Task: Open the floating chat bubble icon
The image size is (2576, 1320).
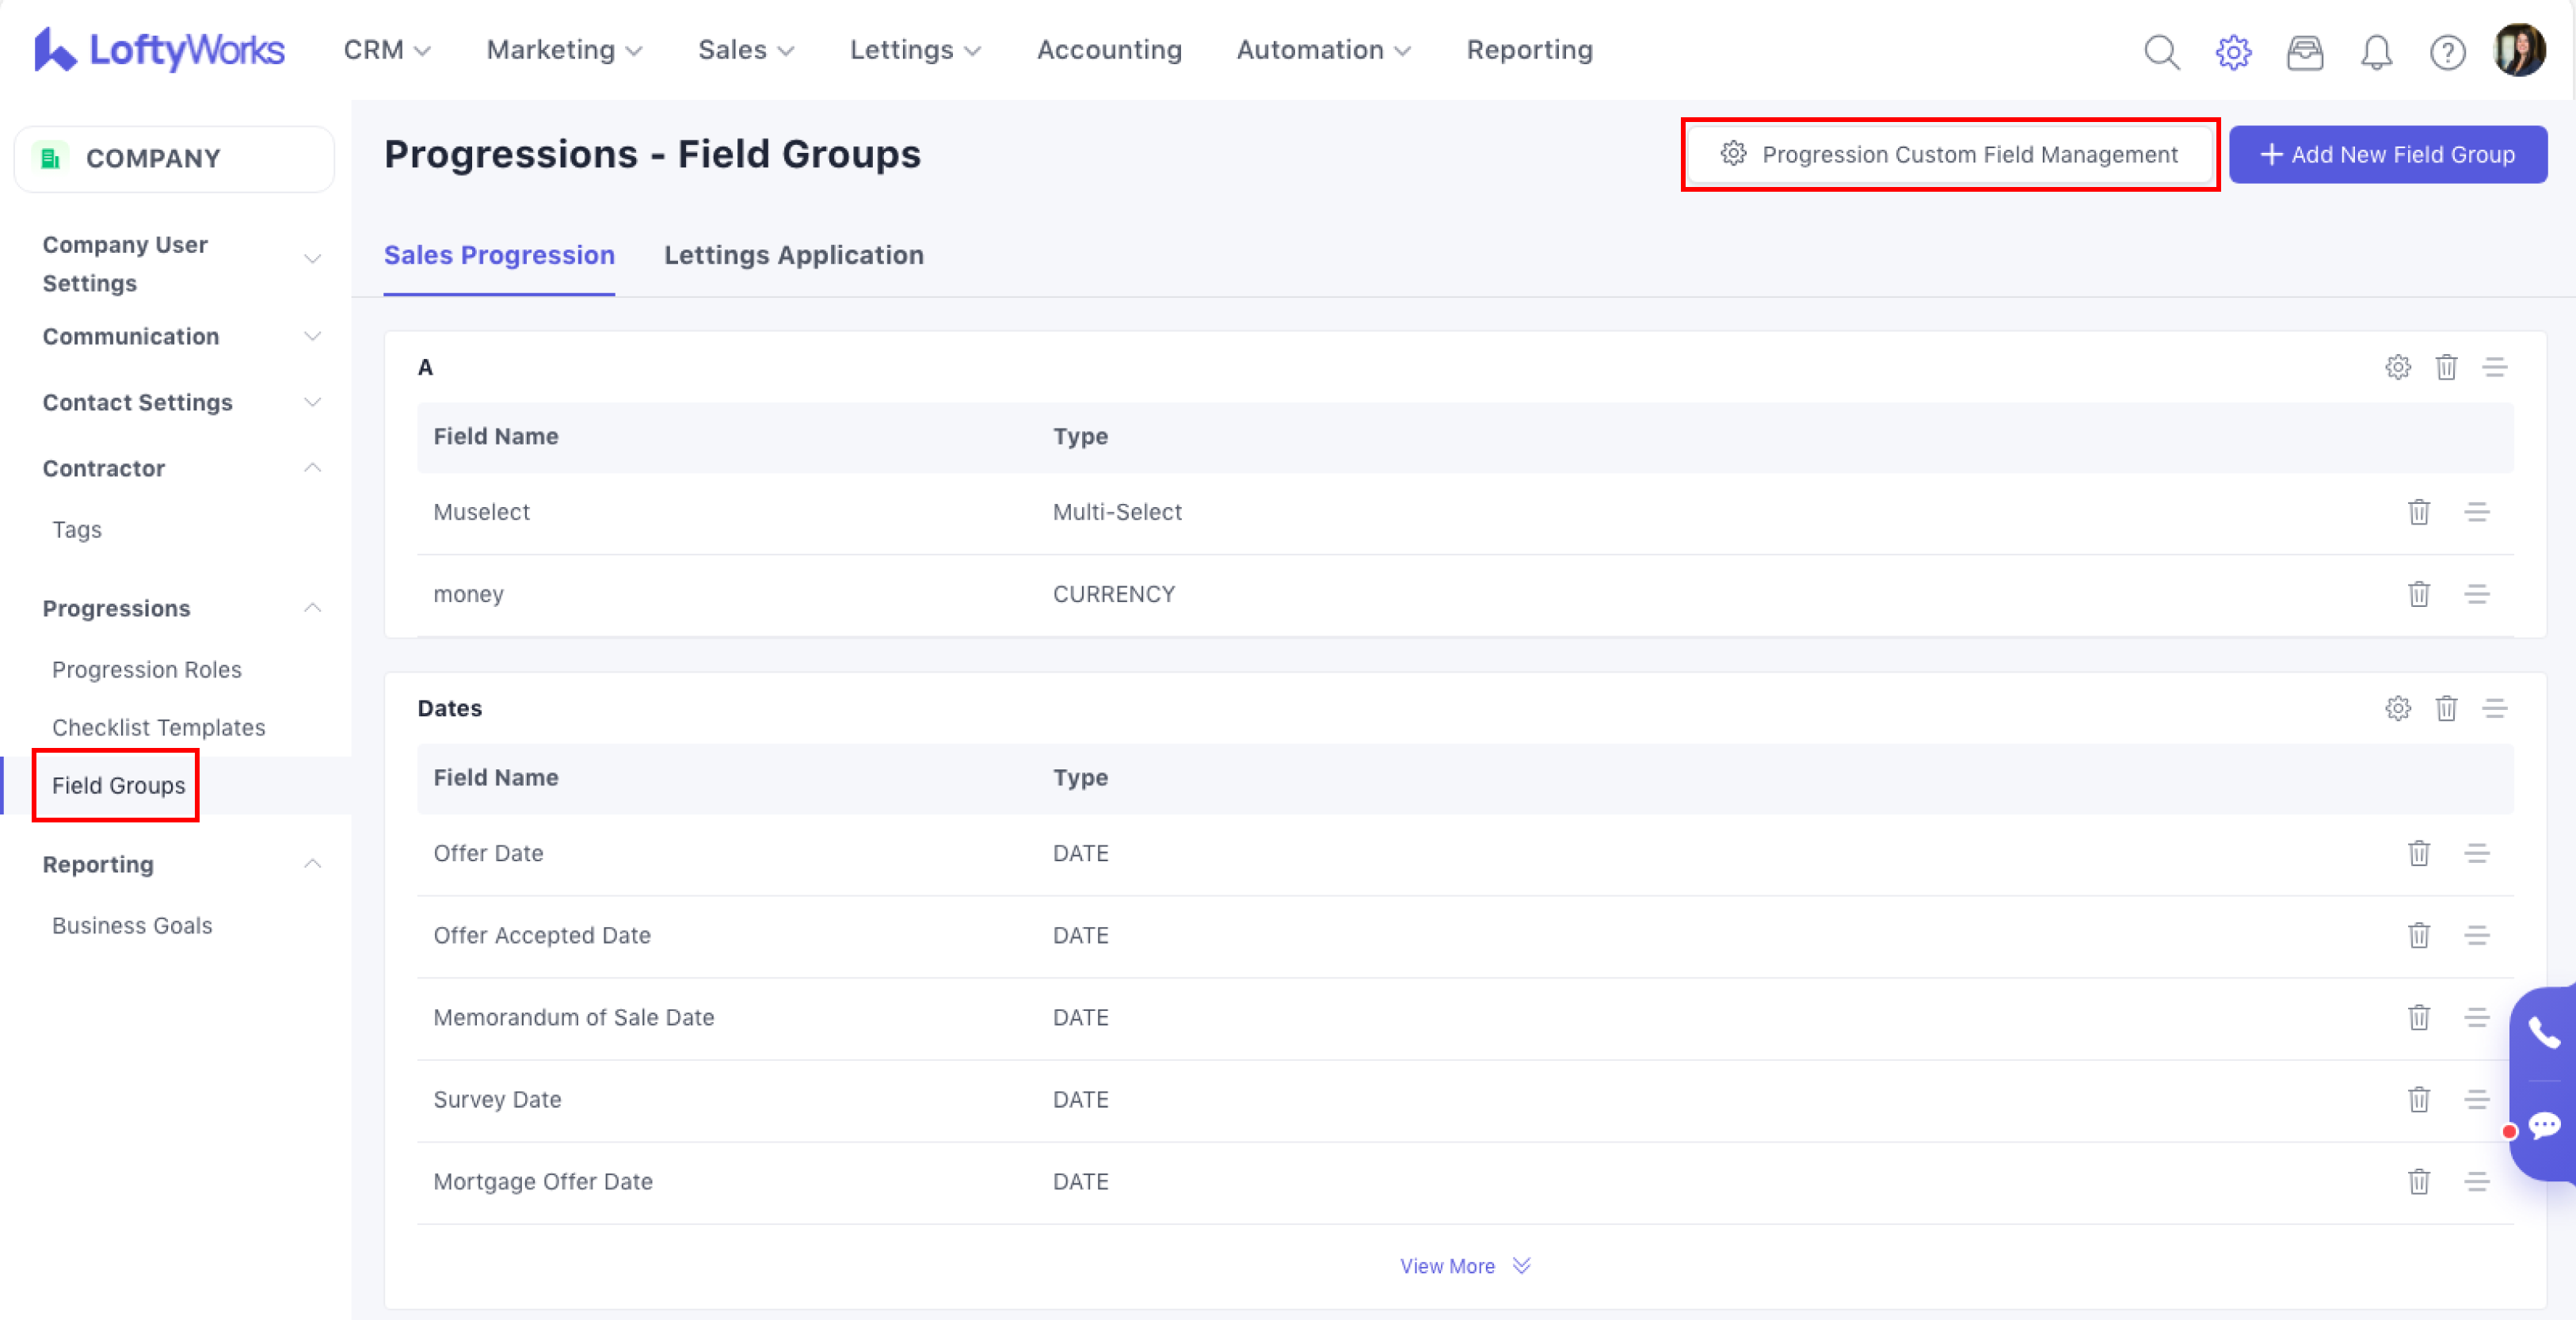Action: (2543, 1126)
